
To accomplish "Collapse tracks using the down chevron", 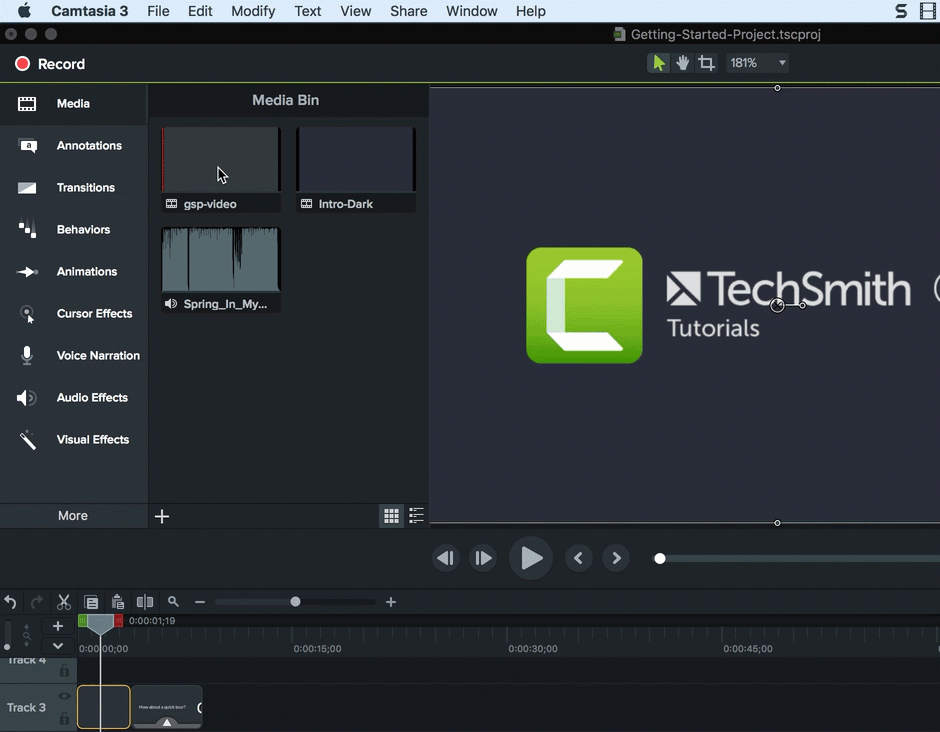I will tap(57, 646).
